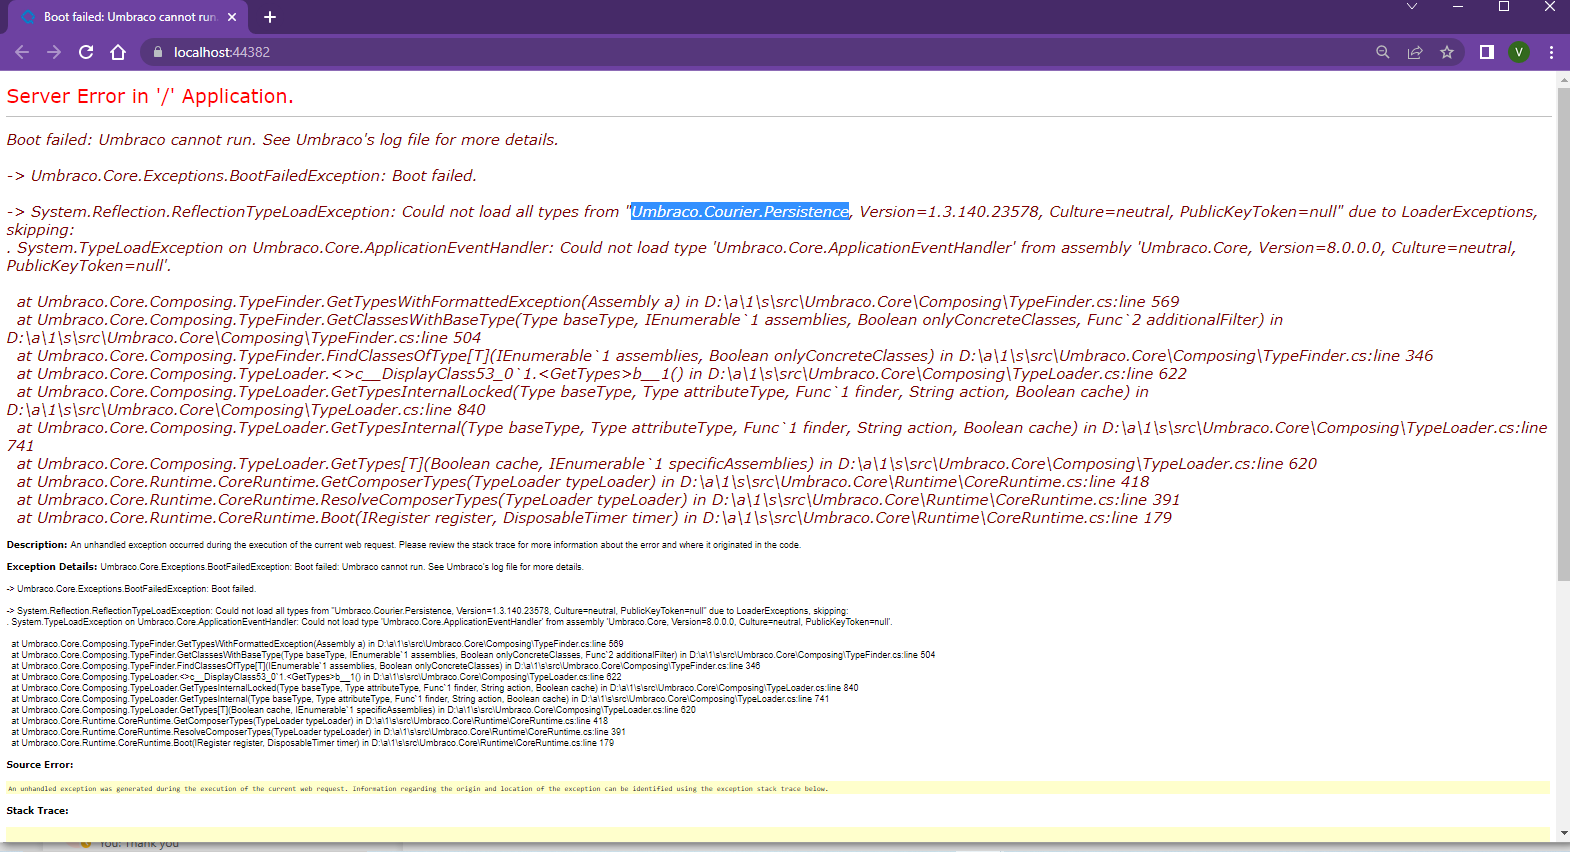Click the share page icon
The image size is (1570, 852).
(1415, 52)
